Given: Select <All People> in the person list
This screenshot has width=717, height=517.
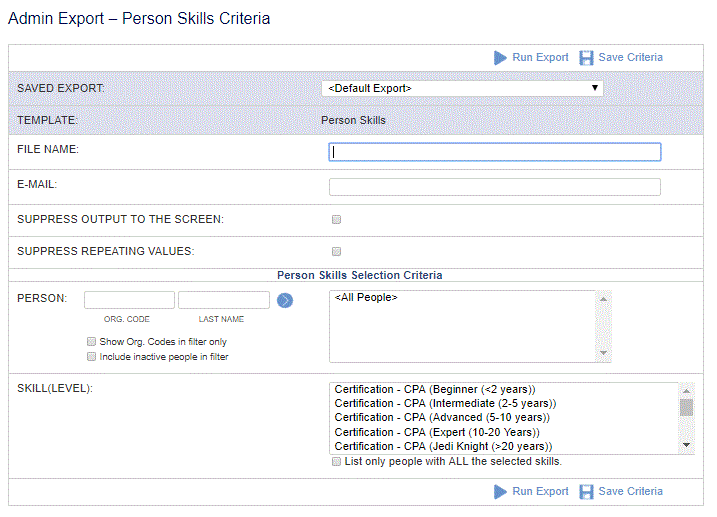Looking at the screenshot, I should (366, 297).
